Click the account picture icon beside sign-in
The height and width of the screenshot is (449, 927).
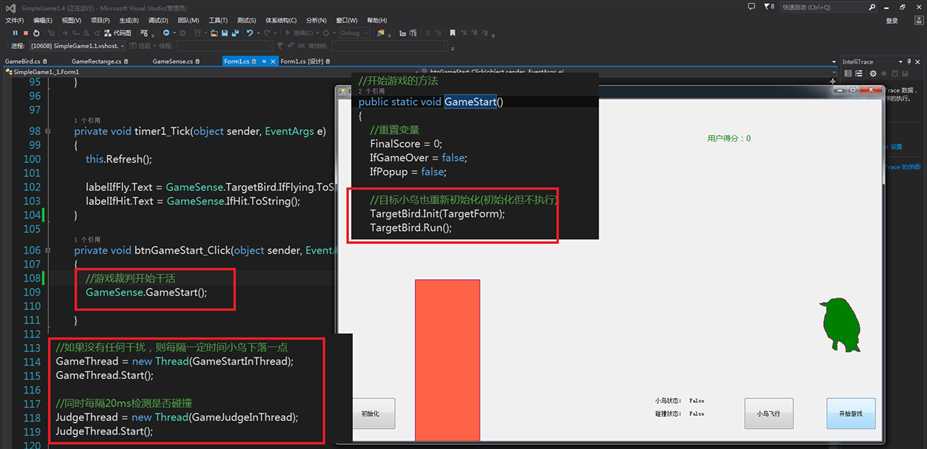click(919, 20)
